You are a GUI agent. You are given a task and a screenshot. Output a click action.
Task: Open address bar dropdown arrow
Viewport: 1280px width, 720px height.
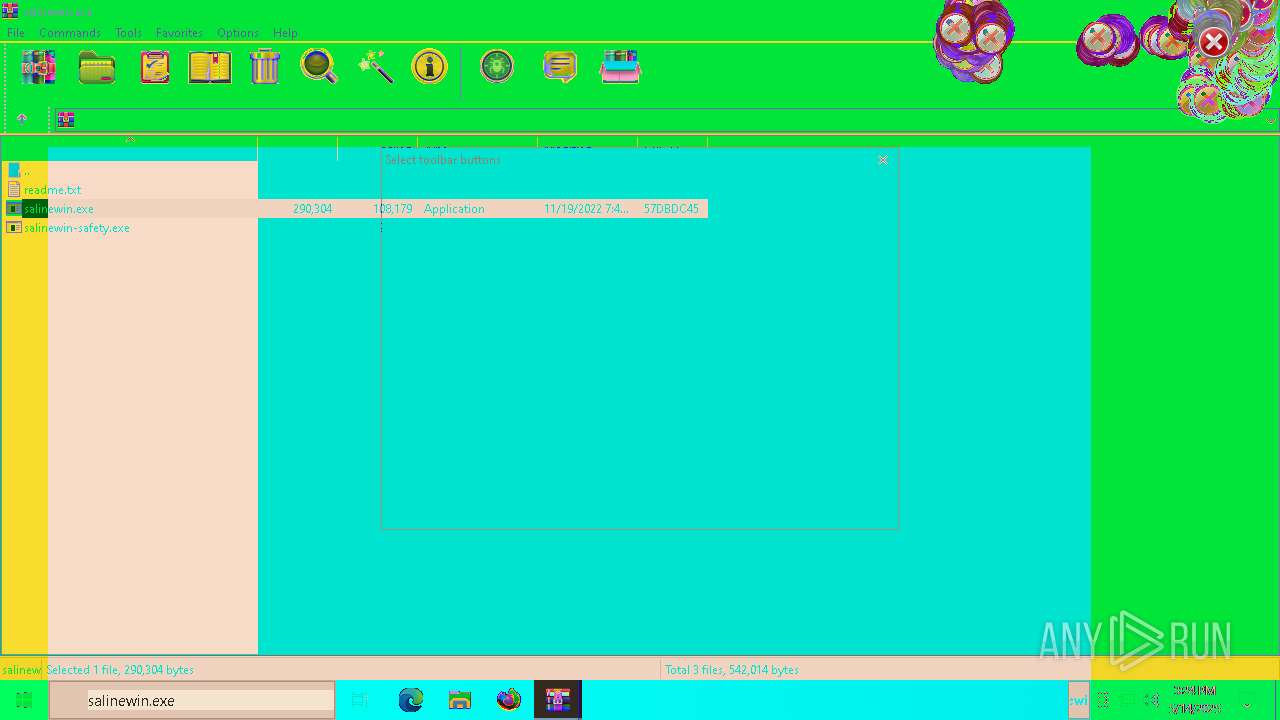[1271, 120]
